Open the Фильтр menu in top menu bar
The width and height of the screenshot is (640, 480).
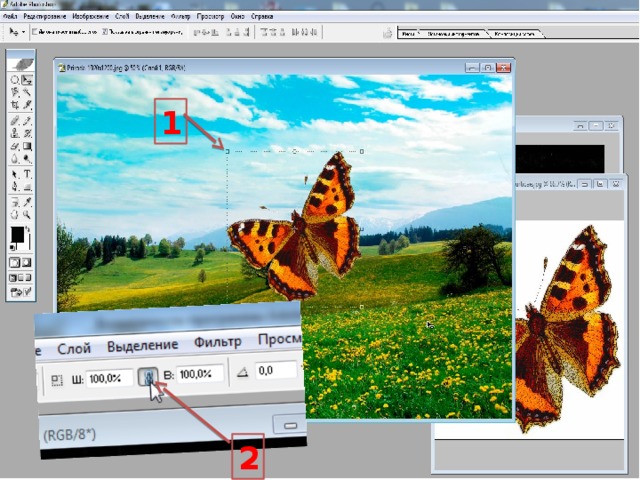click(178, 18)
